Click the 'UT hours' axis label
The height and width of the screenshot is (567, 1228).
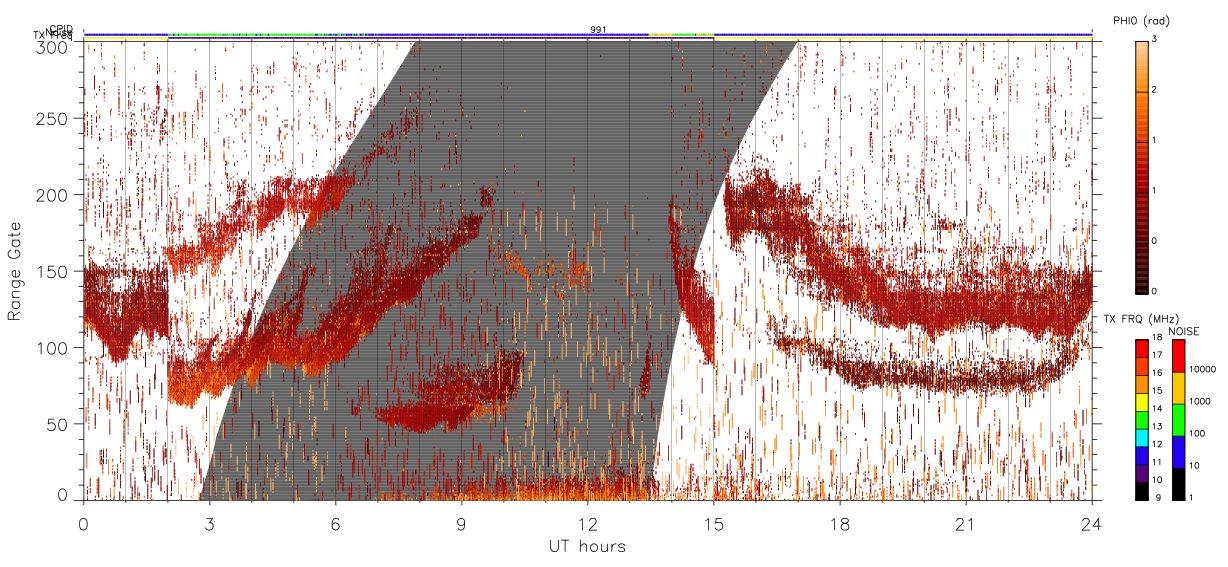pyautogui.click(x=587, y=546)
